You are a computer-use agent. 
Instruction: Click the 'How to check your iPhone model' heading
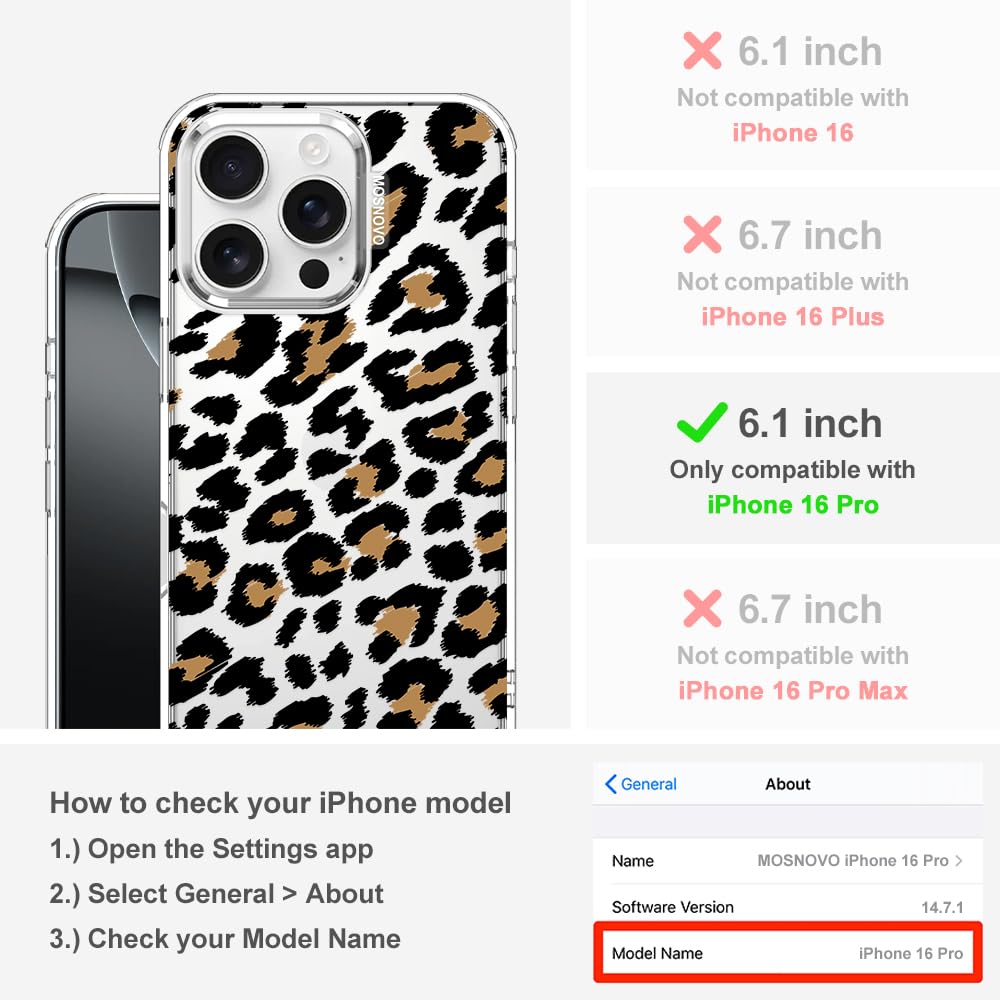281,802
